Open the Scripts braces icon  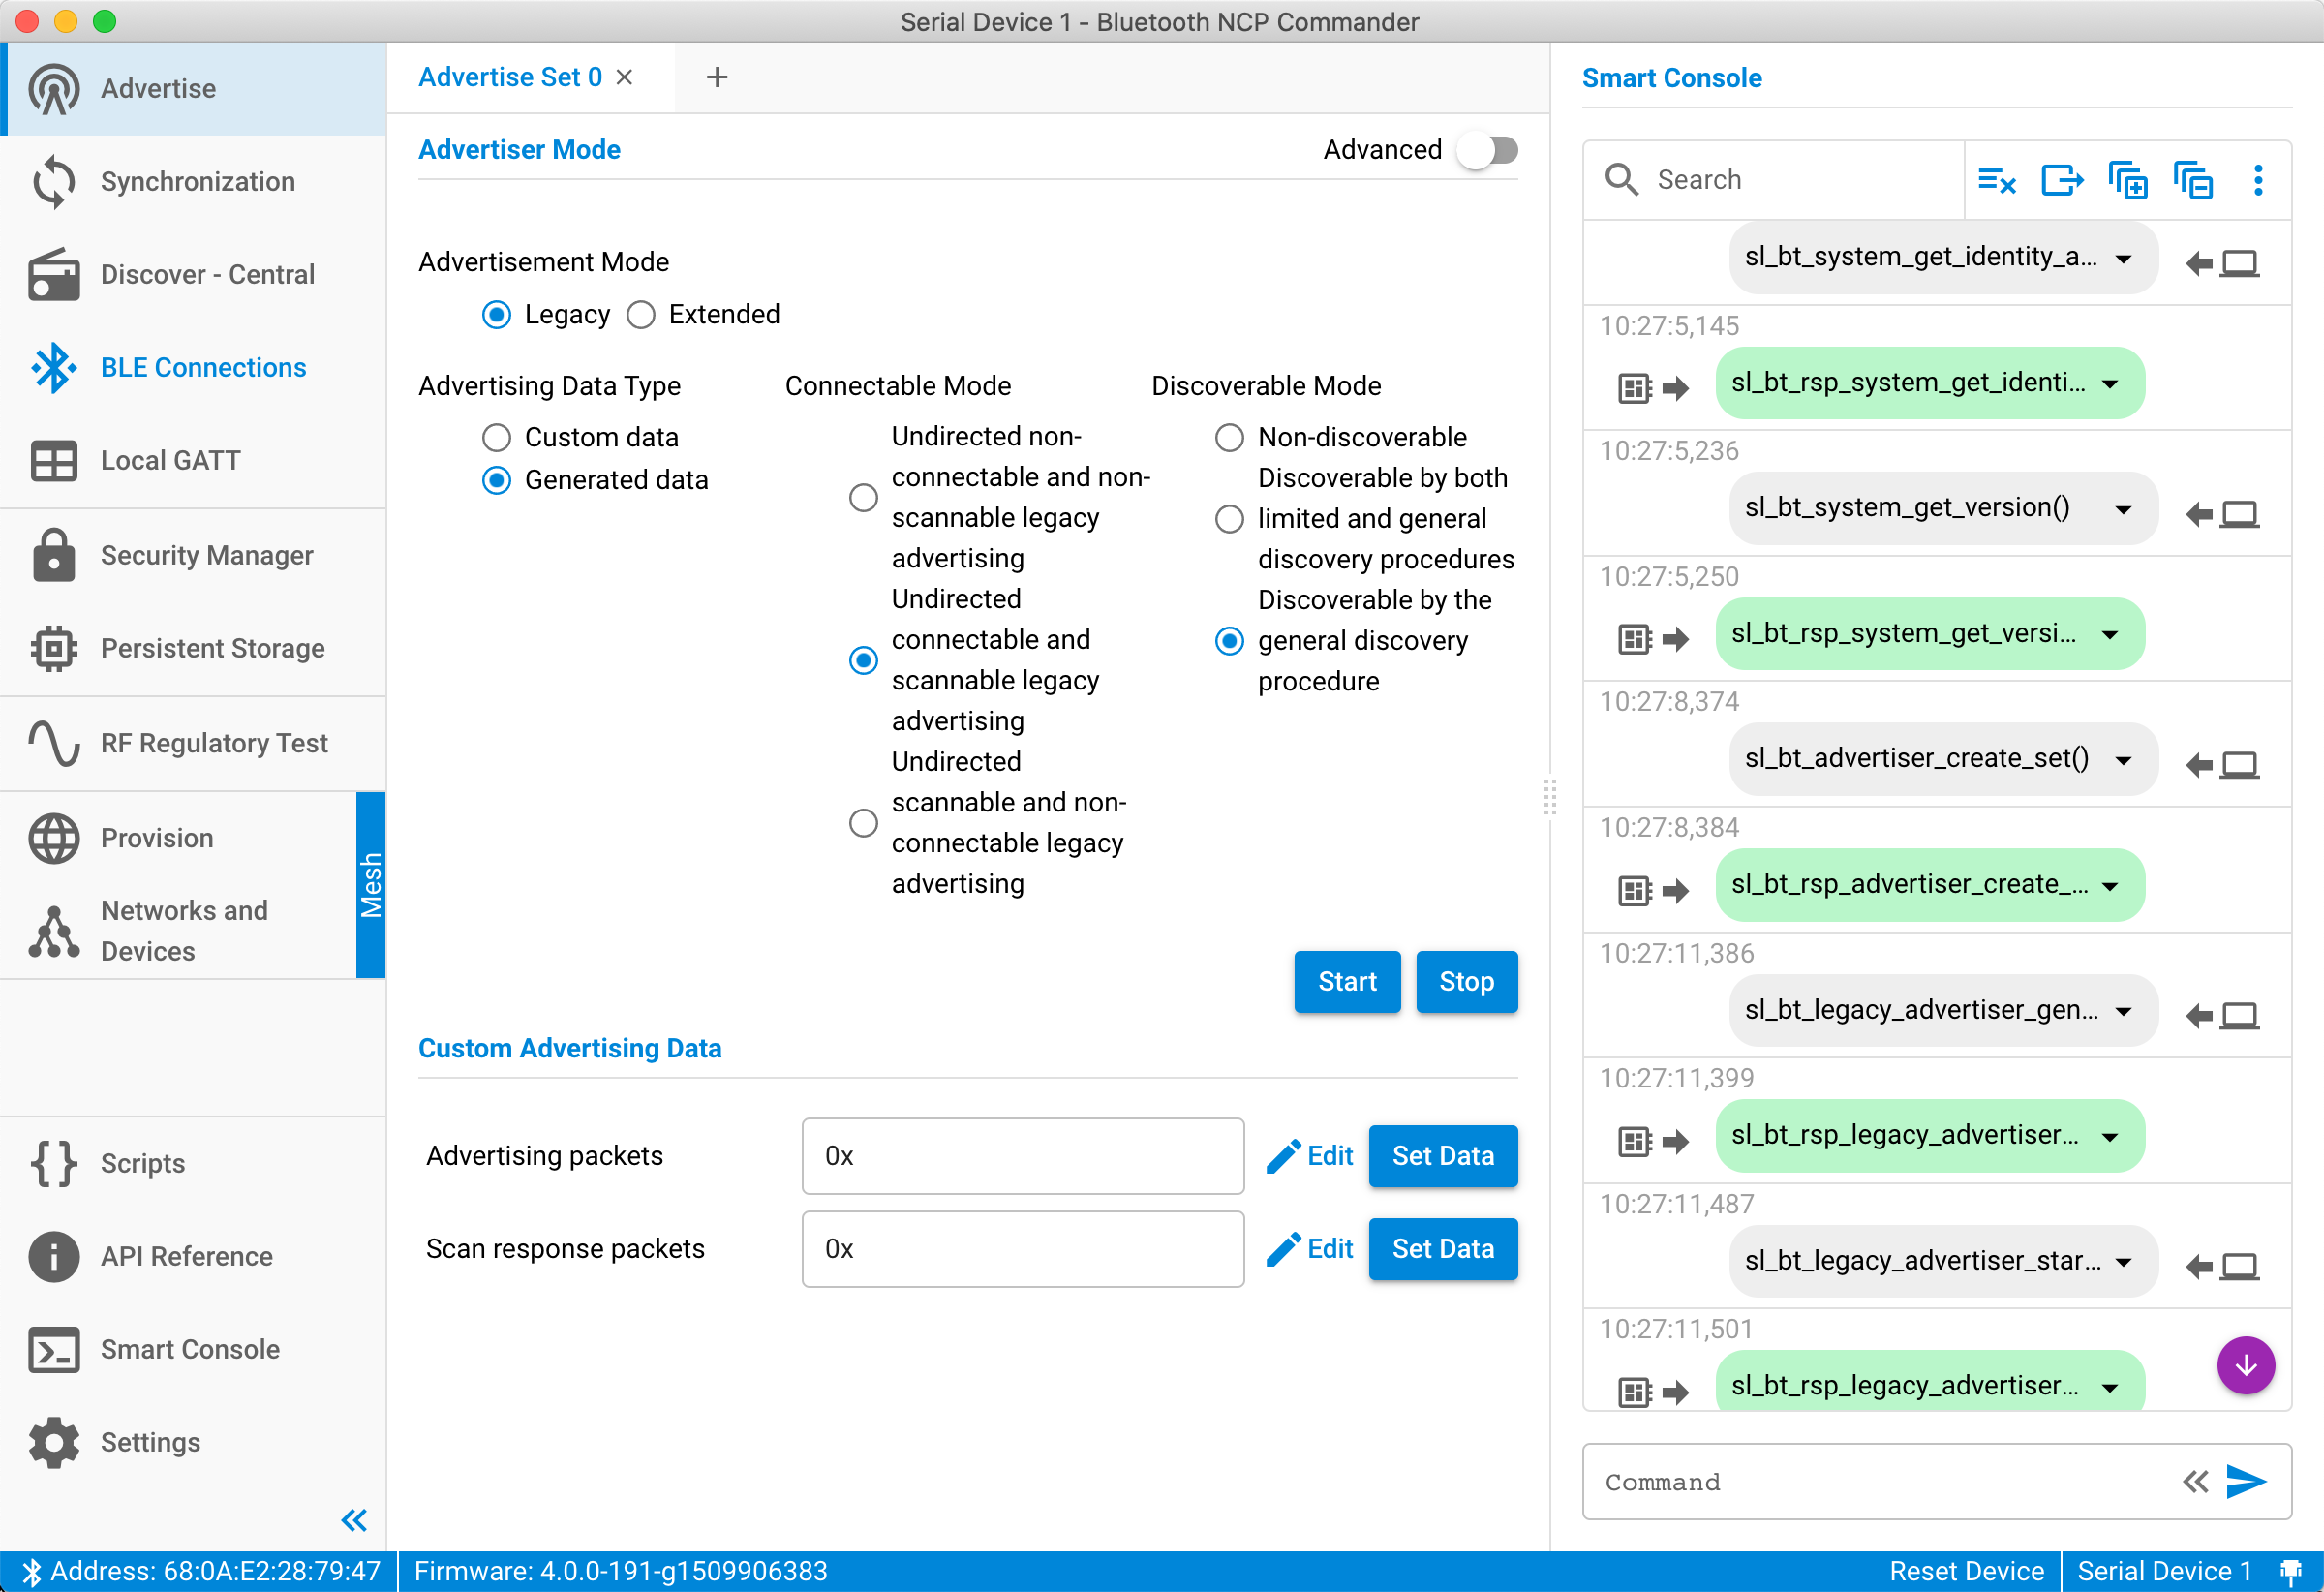pyautogui.click(x=54, y=1163)
